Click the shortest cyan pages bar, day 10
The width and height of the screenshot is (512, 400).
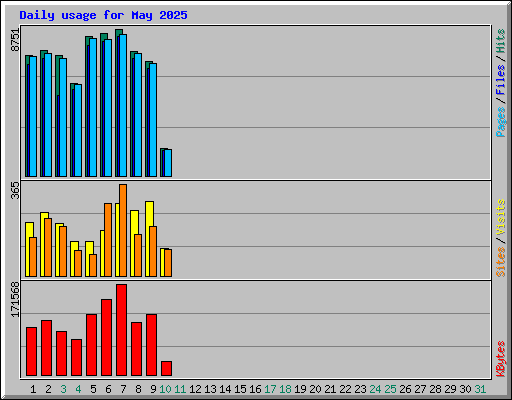click(168, 163)
